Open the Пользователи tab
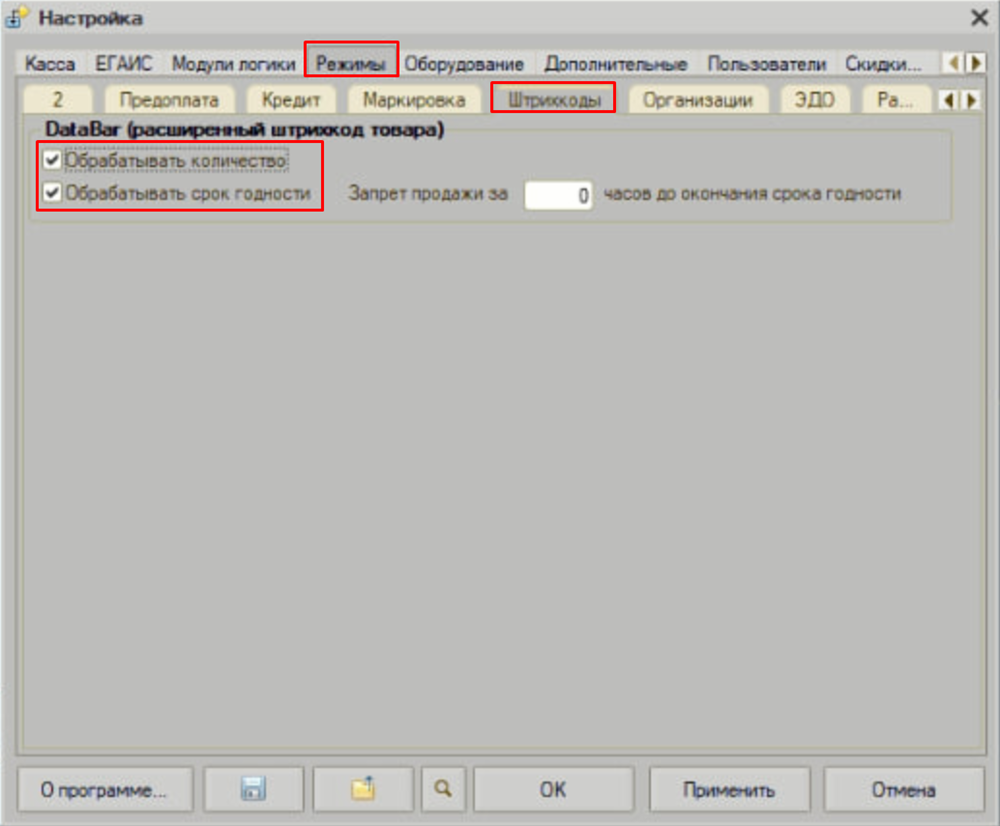1000x826 pixels. [x=766, y=63]
